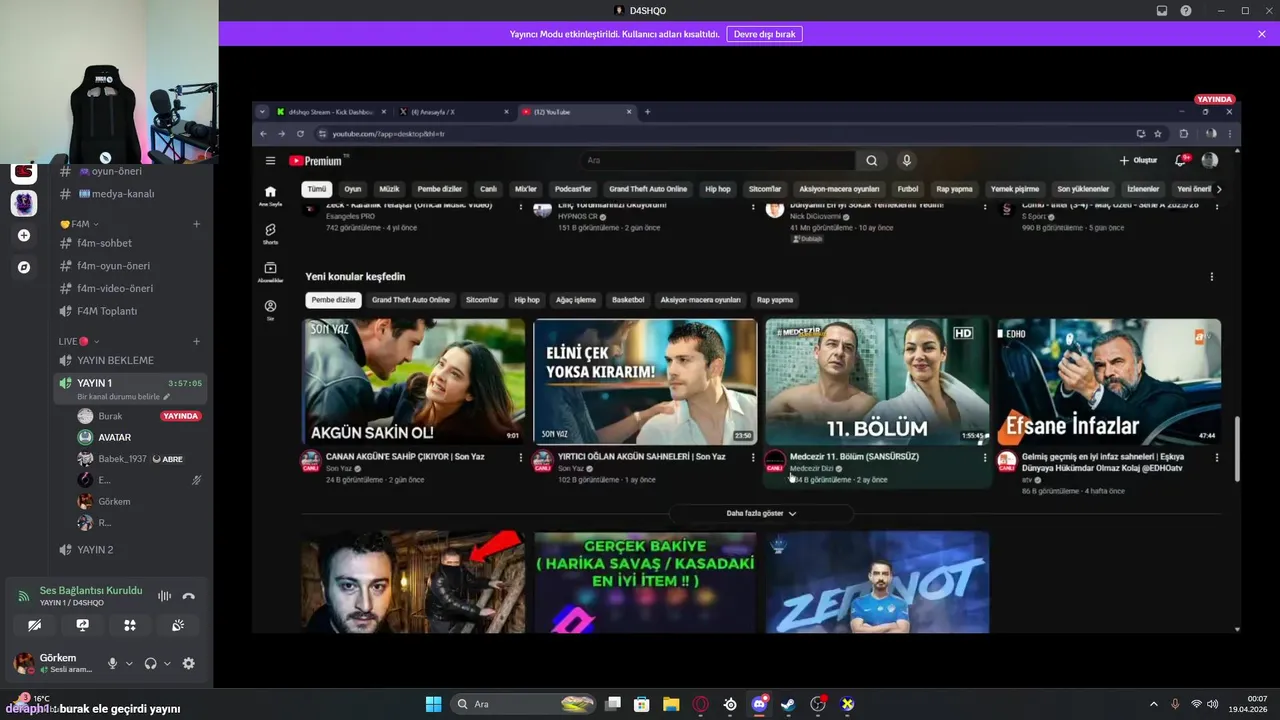Image resolution: width=1280 pixels, height=720 pixels.
Task: Open the Discord activities launcher icon
Action: (x=129, y=625)
